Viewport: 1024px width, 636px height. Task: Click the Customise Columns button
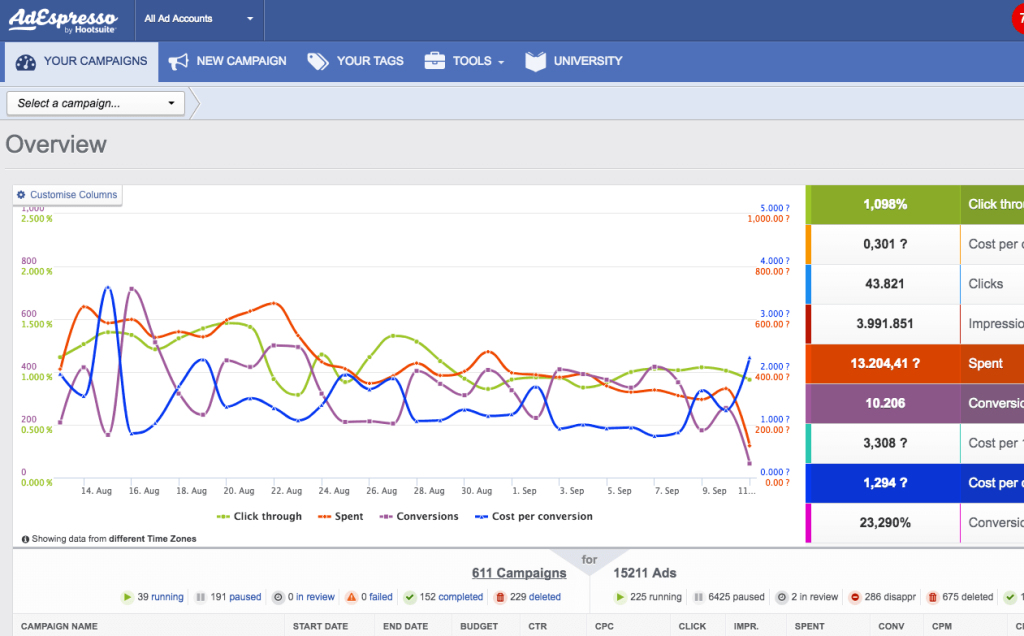point(67,195)
